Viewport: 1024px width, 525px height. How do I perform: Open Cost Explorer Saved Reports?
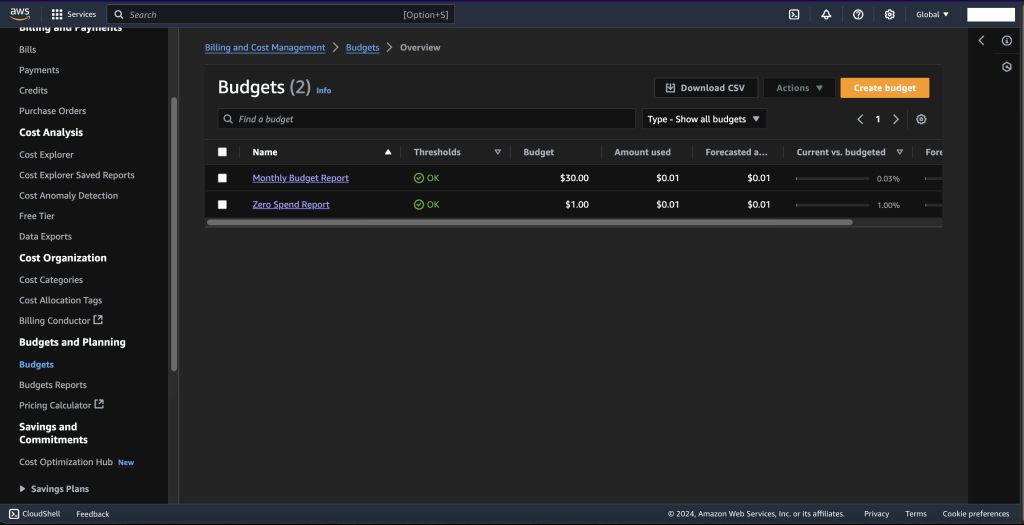point(76,175)
